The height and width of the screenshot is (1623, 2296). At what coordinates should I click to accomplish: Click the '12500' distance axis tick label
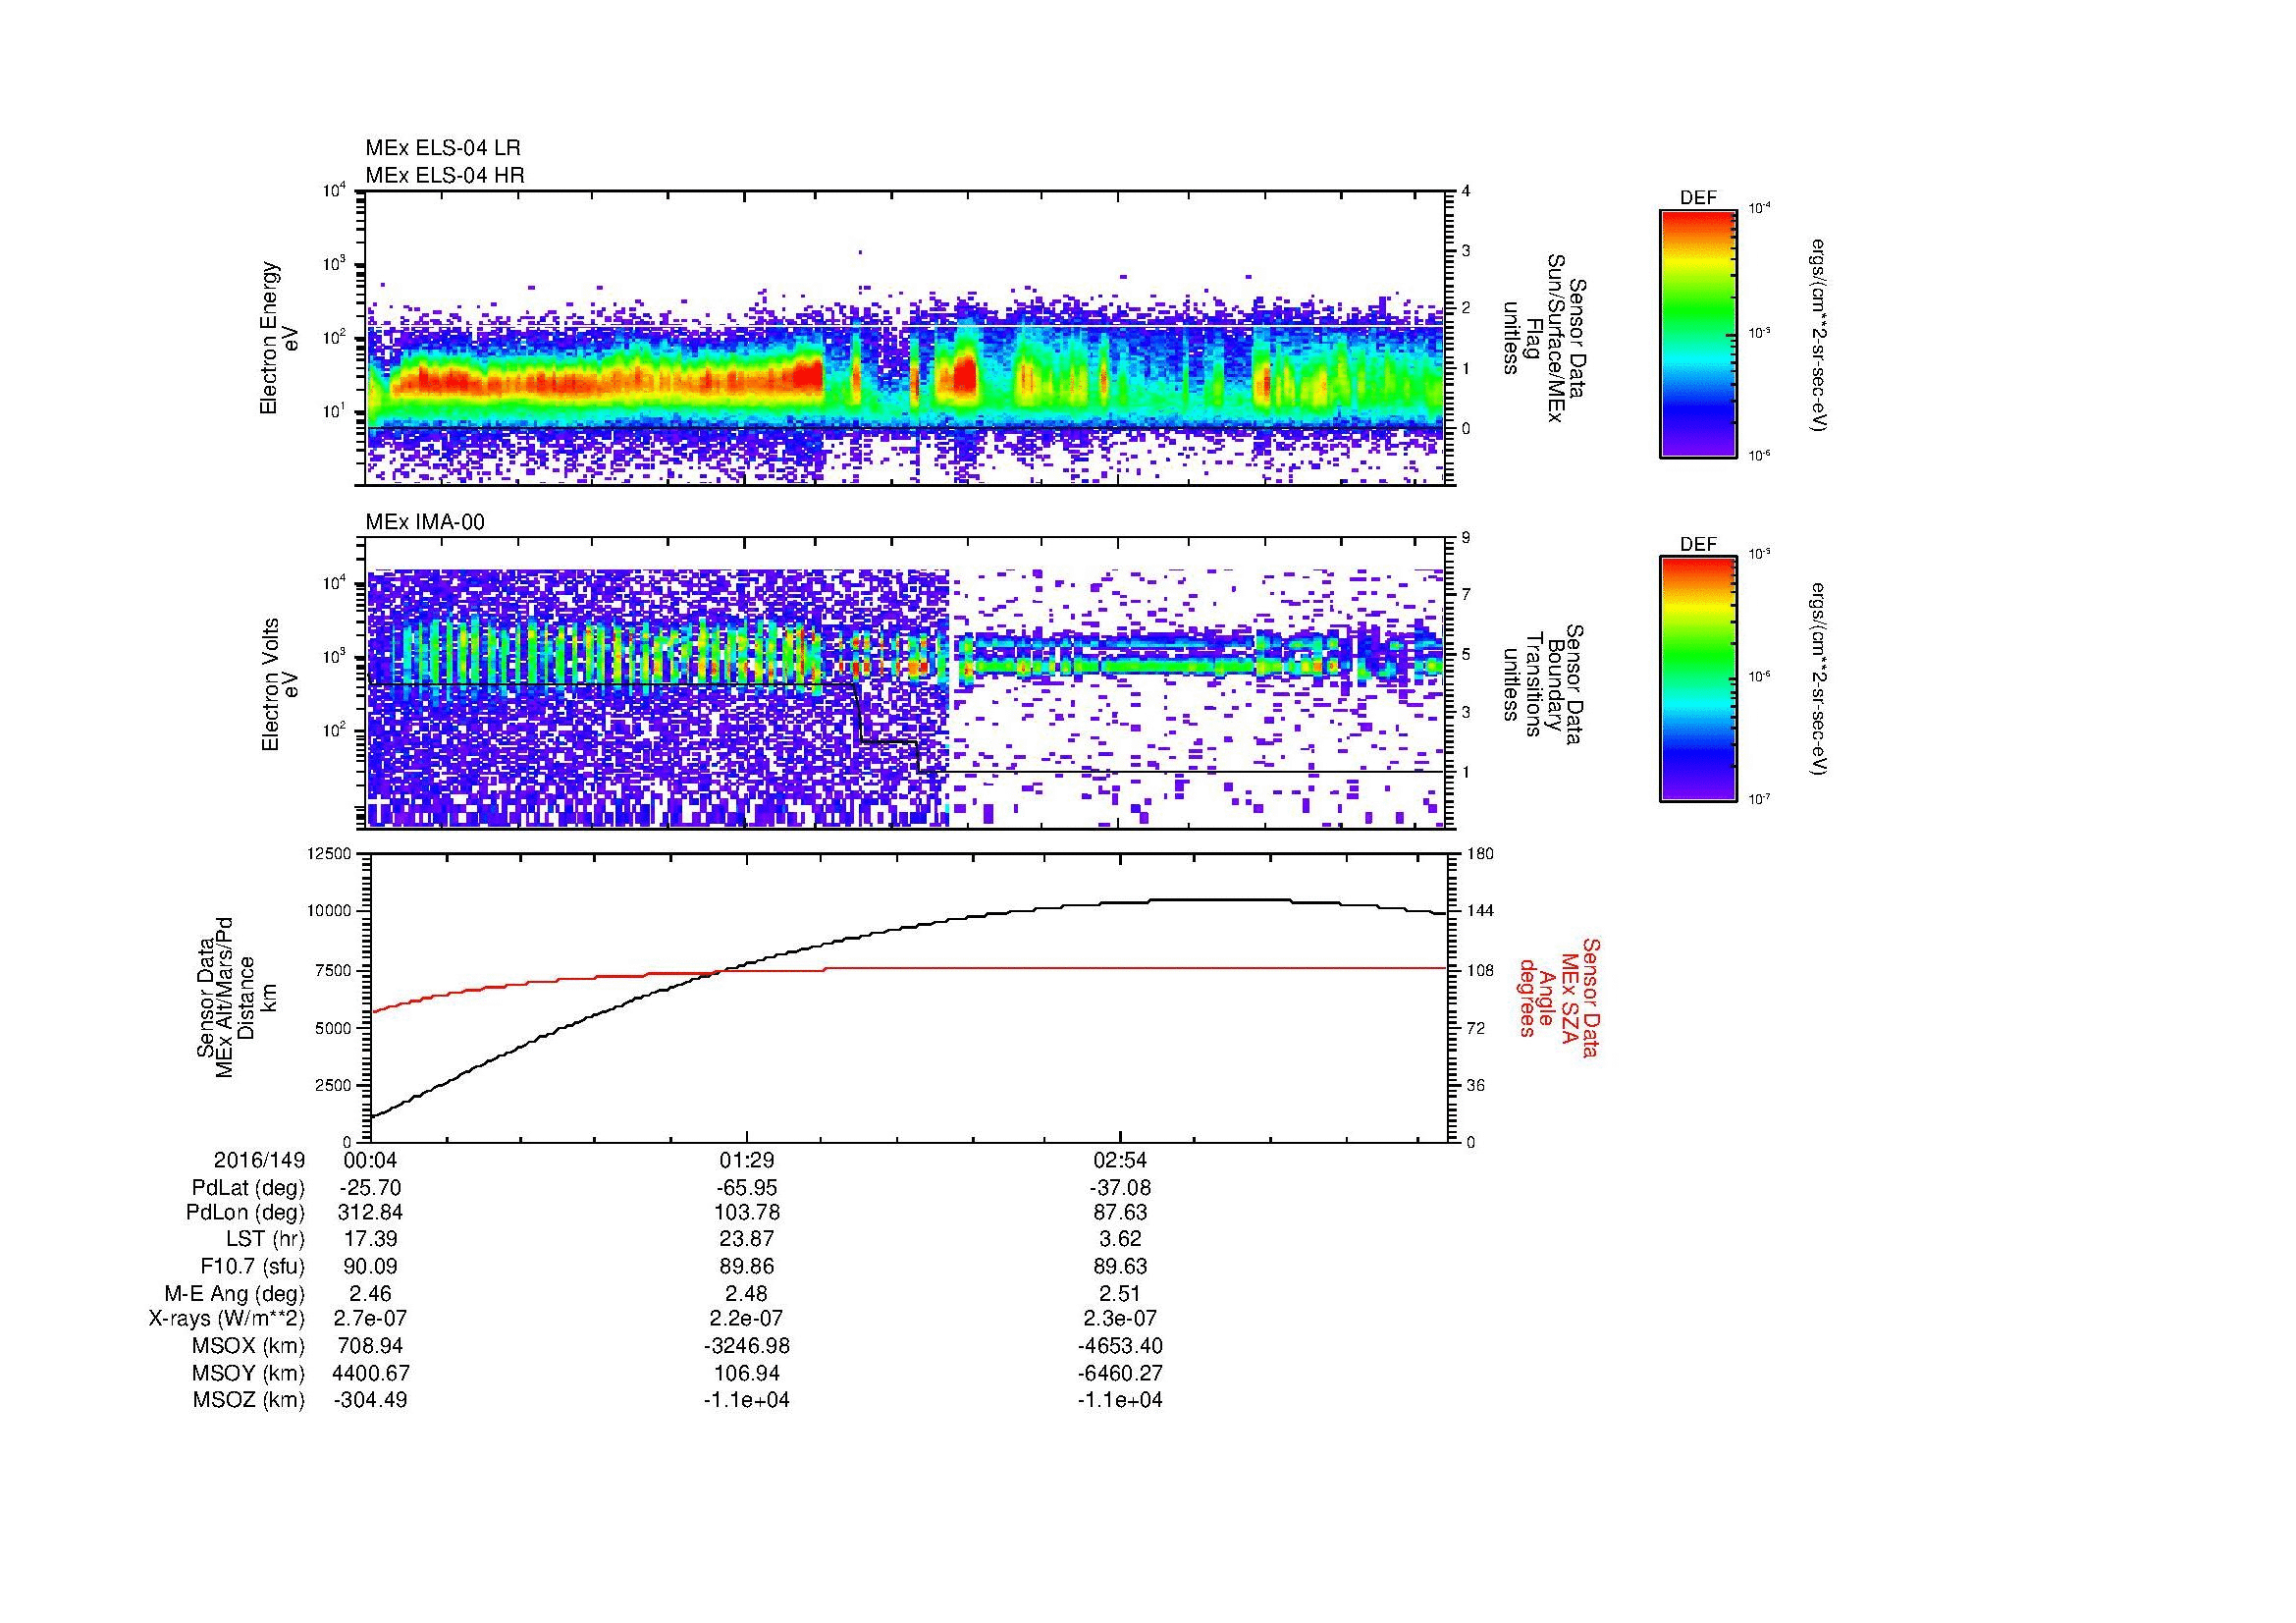click(329, 853)
